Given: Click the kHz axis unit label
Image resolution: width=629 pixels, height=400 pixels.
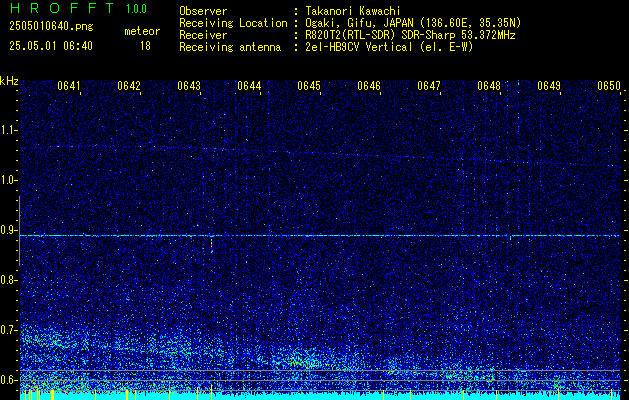Looking at the screenshot, I should pos(9,81).
